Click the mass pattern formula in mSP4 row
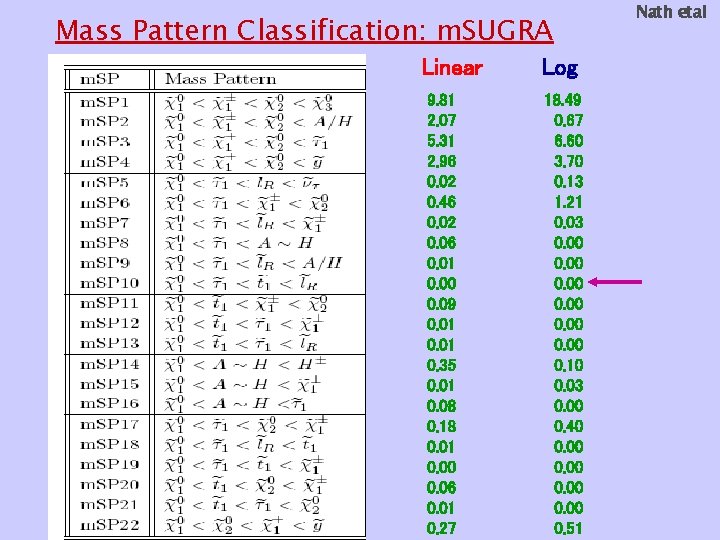 pos(244,163)
